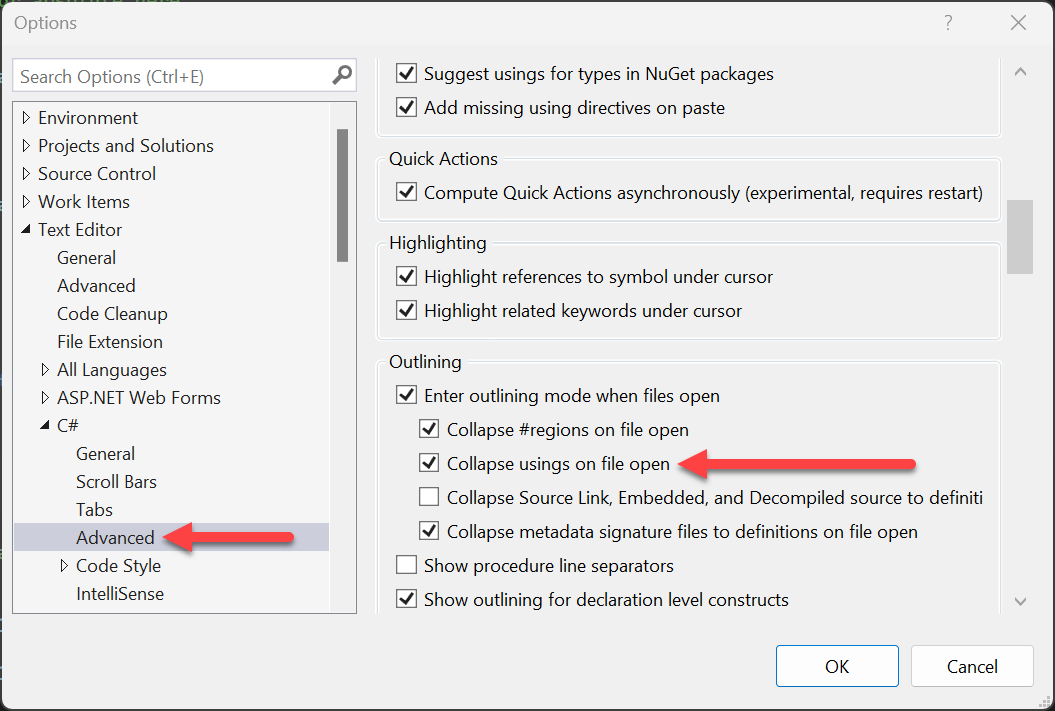
Task: Click the search magnifier icon
Action: [342, 75]
